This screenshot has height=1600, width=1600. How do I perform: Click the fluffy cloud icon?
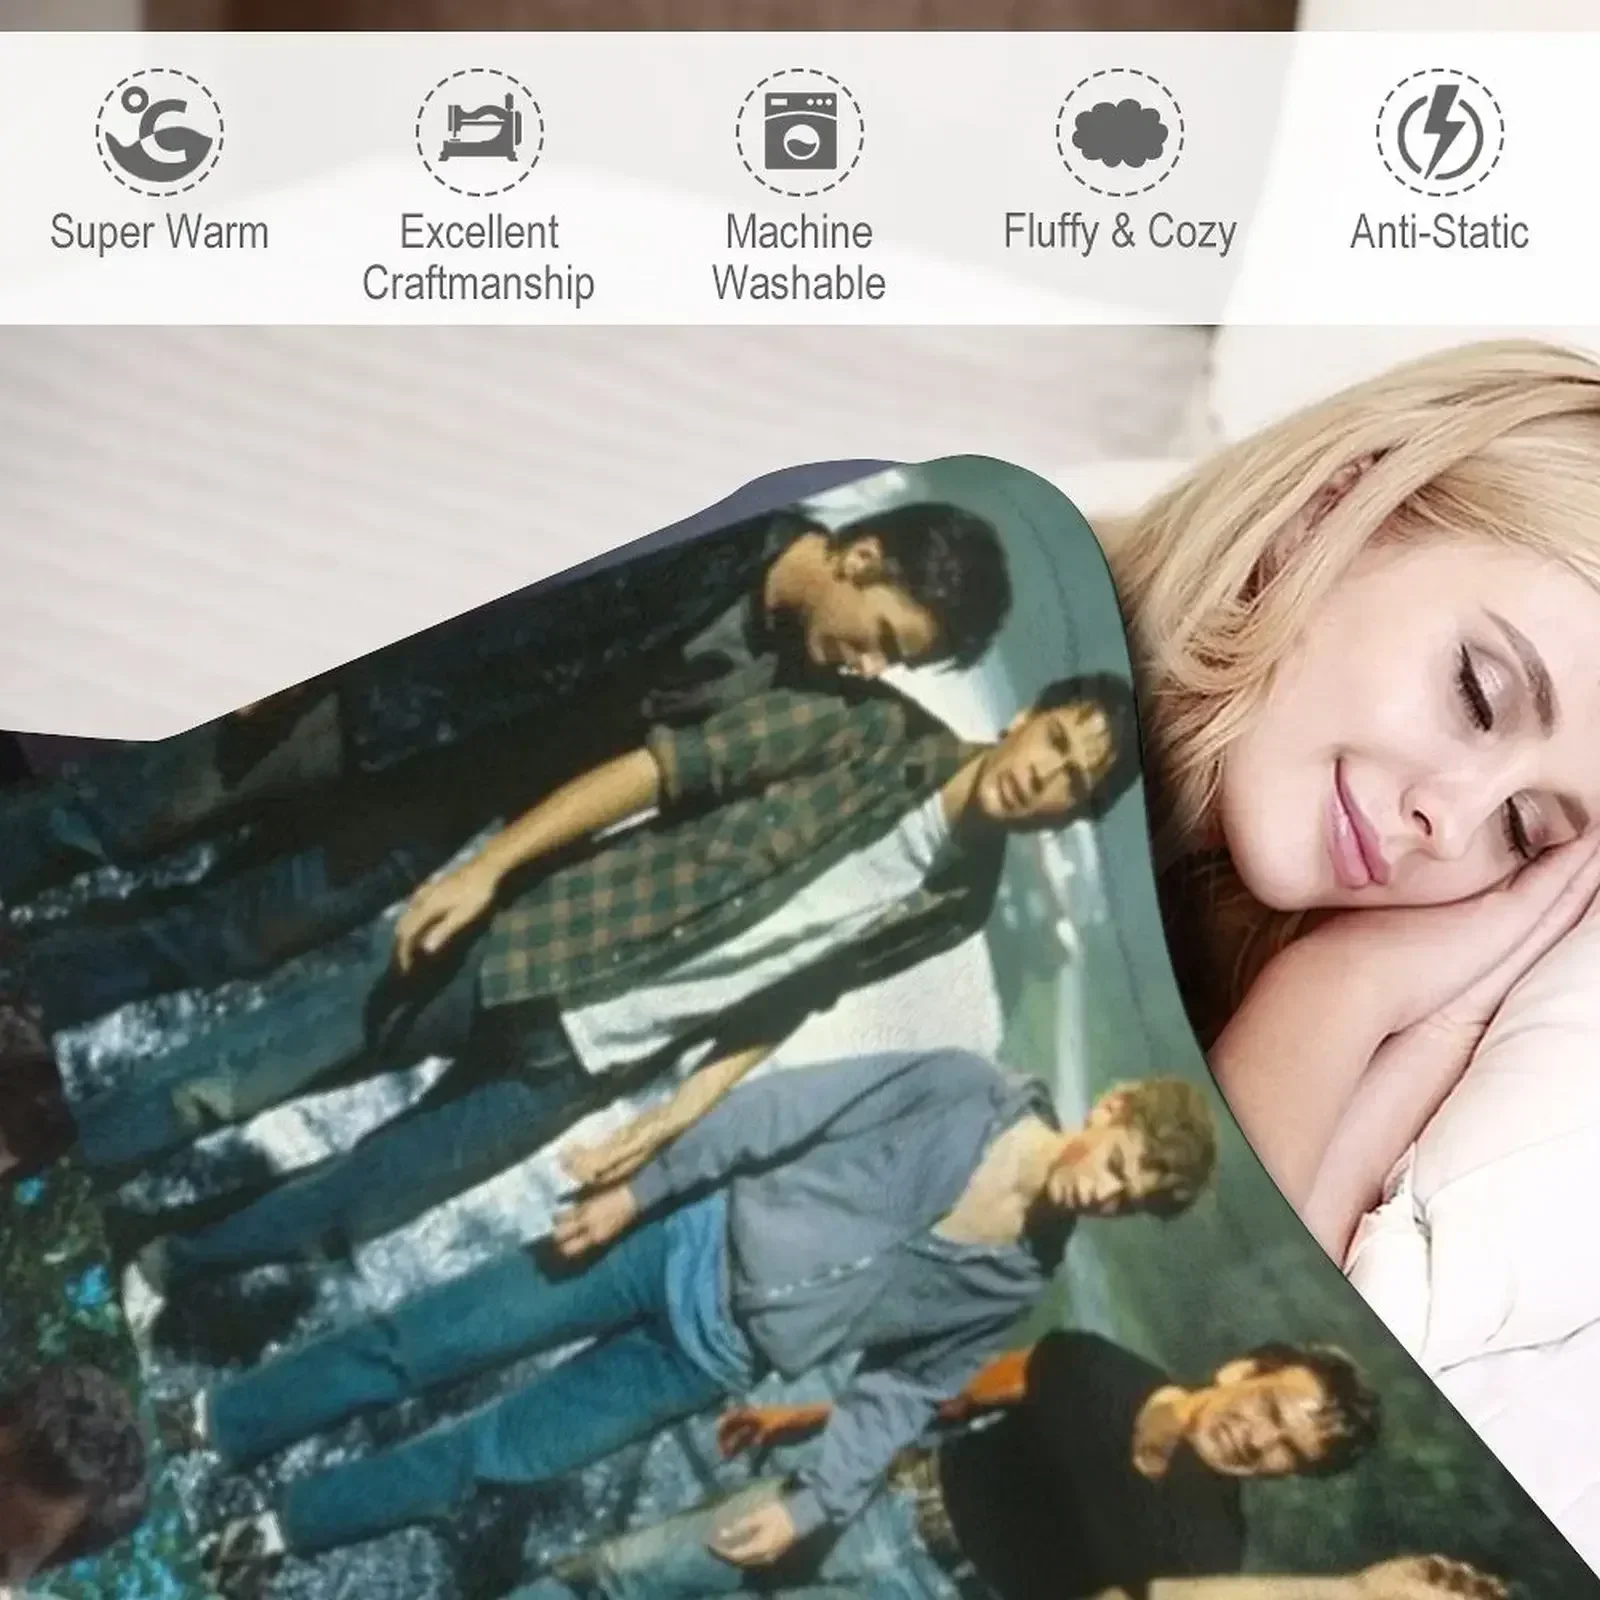1120,132
